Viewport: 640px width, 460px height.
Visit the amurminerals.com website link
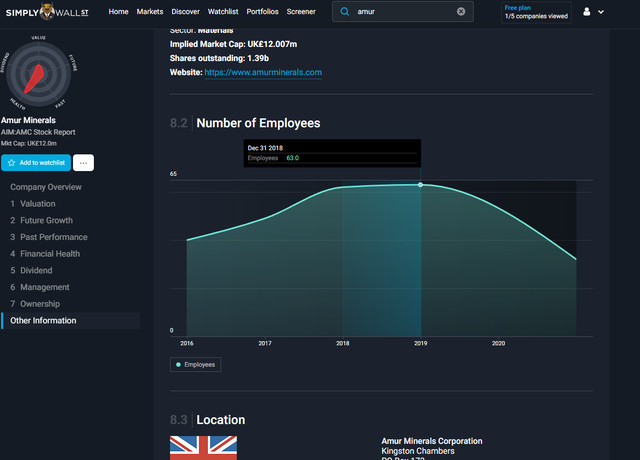(x=263, y=72)
